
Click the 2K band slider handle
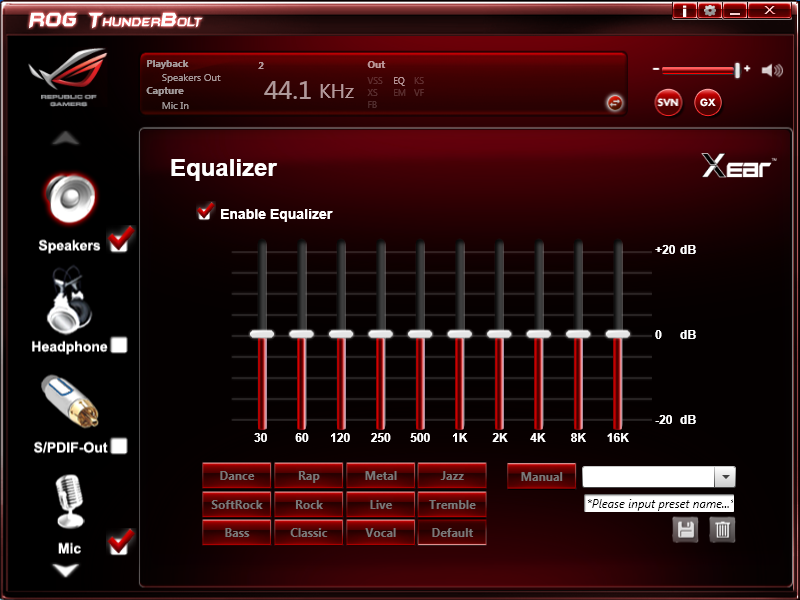coord(499,334)
